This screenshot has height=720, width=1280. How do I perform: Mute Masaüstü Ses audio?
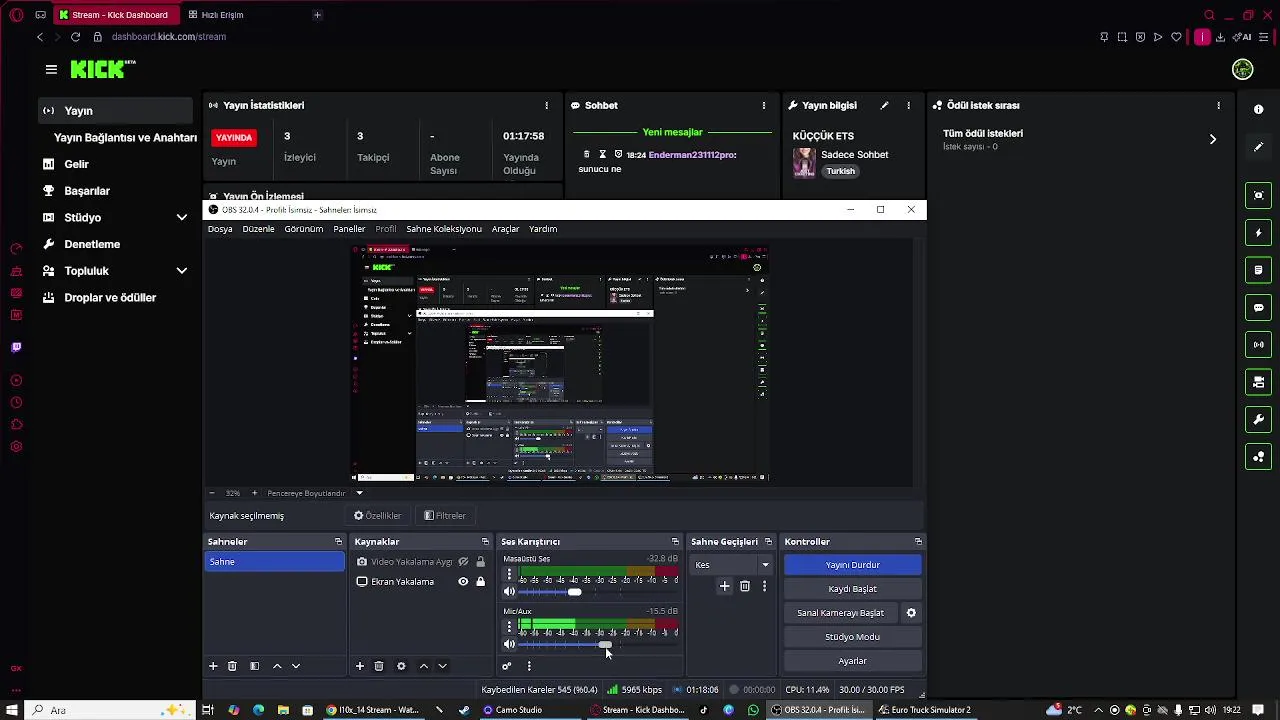[x=509, y=592]
